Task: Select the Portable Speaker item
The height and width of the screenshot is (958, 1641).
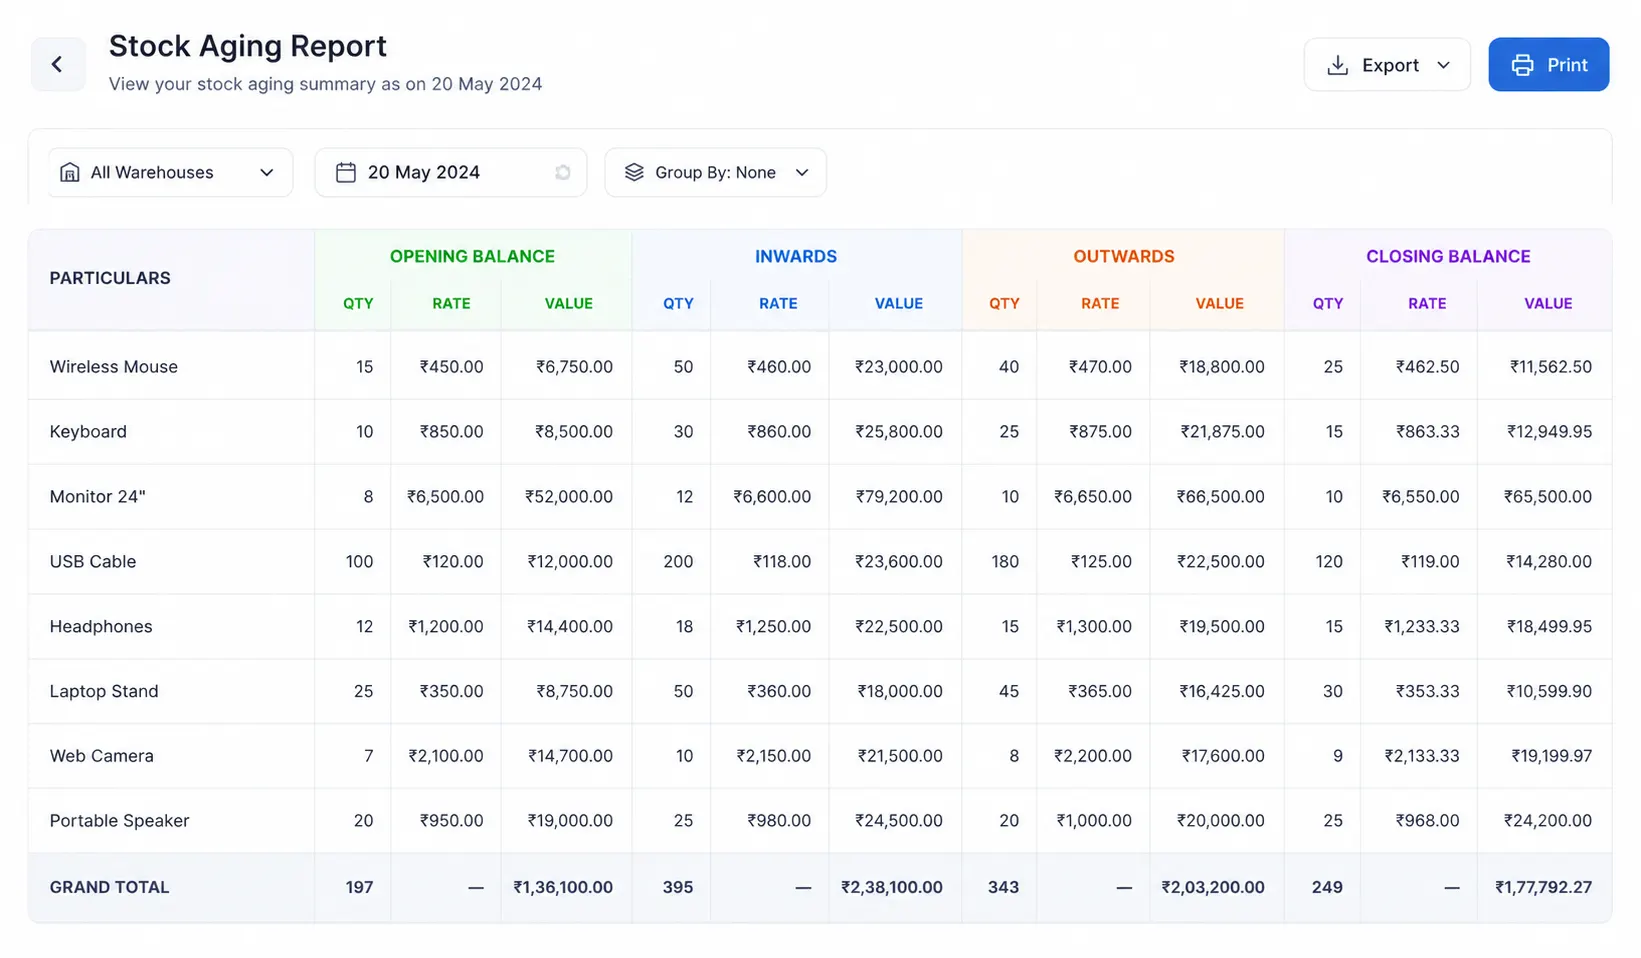Action: [x=119, y=821]
